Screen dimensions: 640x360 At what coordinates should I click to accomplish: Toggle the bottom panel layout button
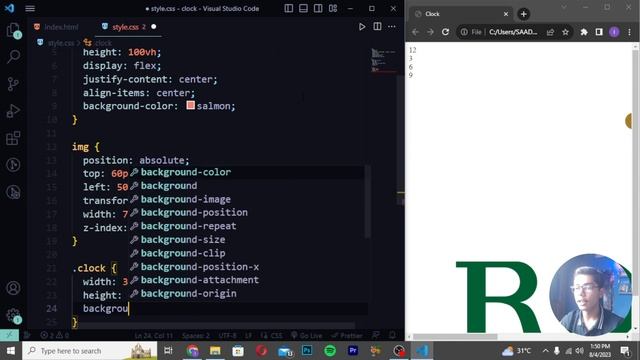(x=303, y=8)
